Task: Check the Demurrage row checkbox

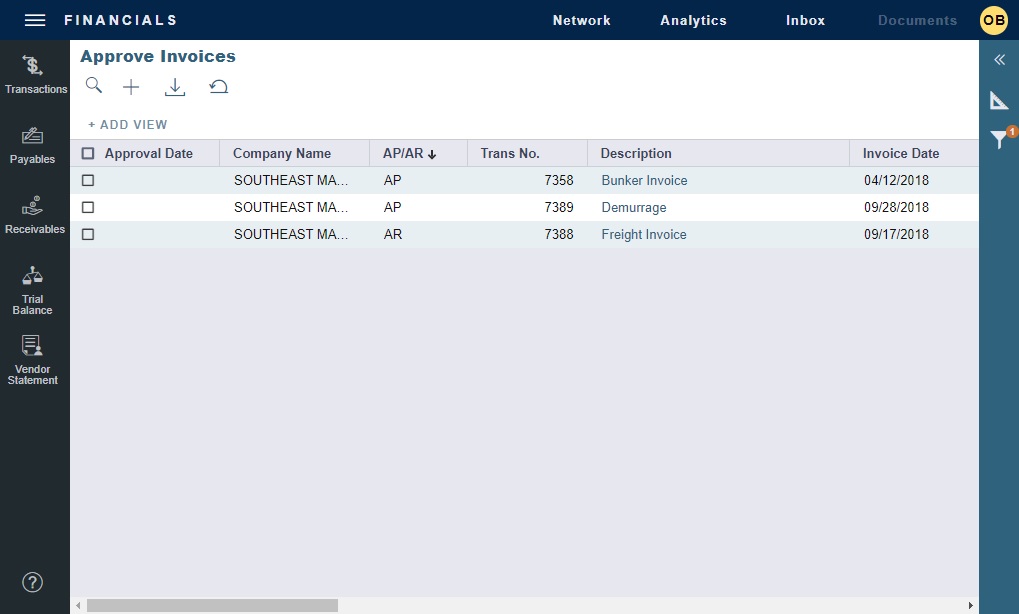Action: click(x=88, y=208)
